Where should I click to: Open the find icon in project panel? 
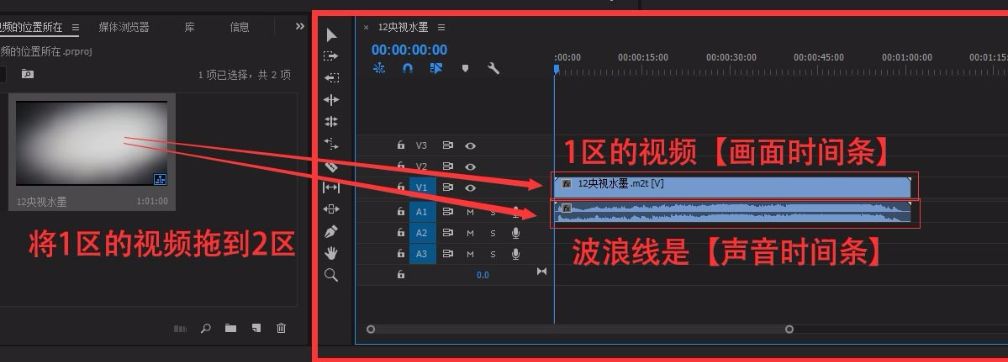(206, 328)
